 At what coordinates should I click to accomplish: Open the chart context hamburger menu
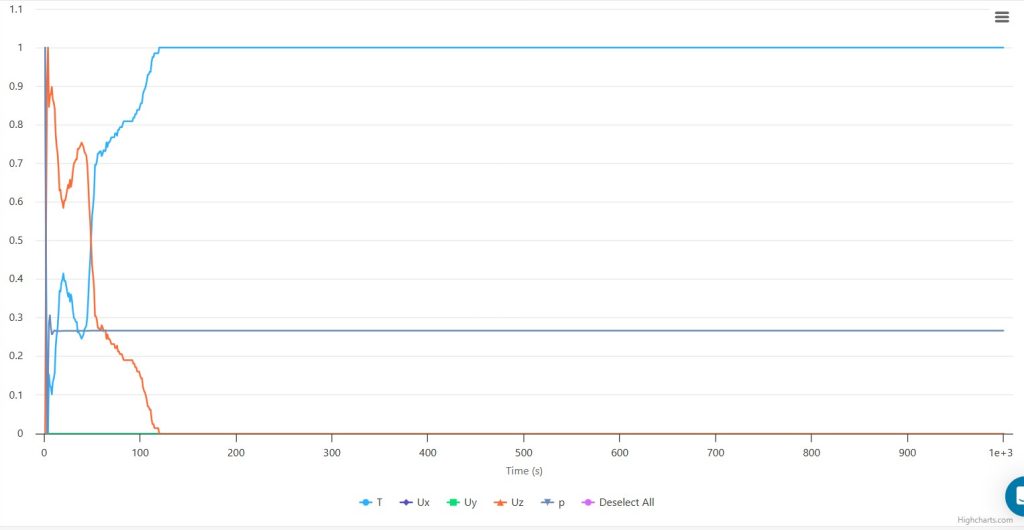[x=1002, y=16]
